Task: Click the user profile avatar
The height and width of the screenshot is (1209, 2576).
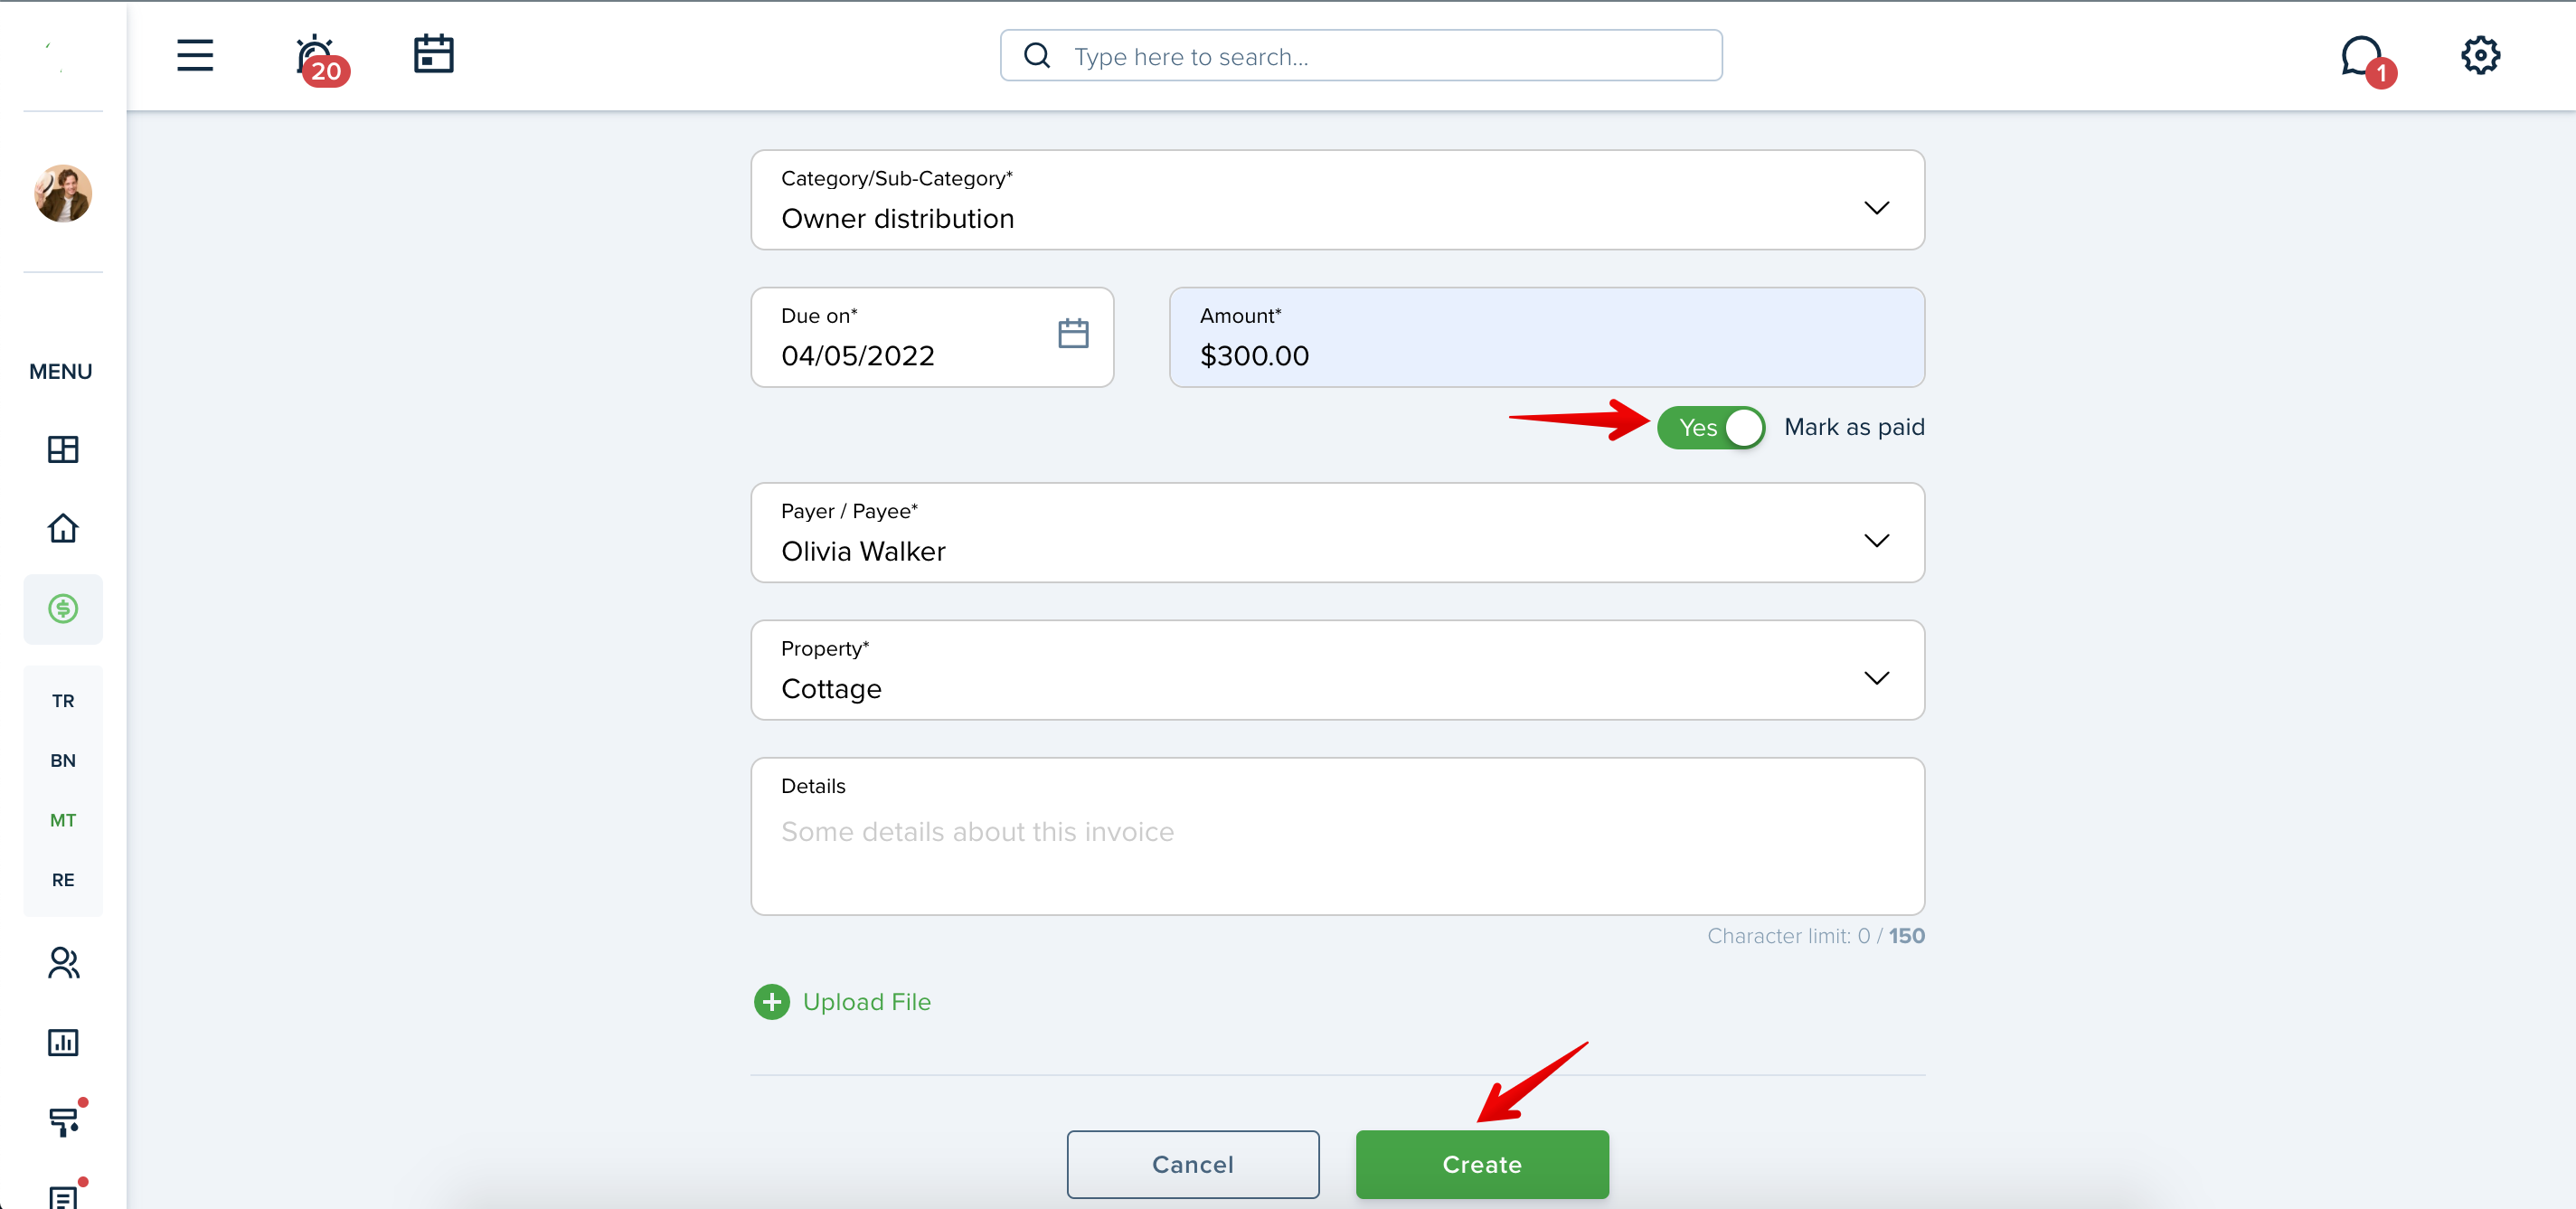Action: coord(63,193)
